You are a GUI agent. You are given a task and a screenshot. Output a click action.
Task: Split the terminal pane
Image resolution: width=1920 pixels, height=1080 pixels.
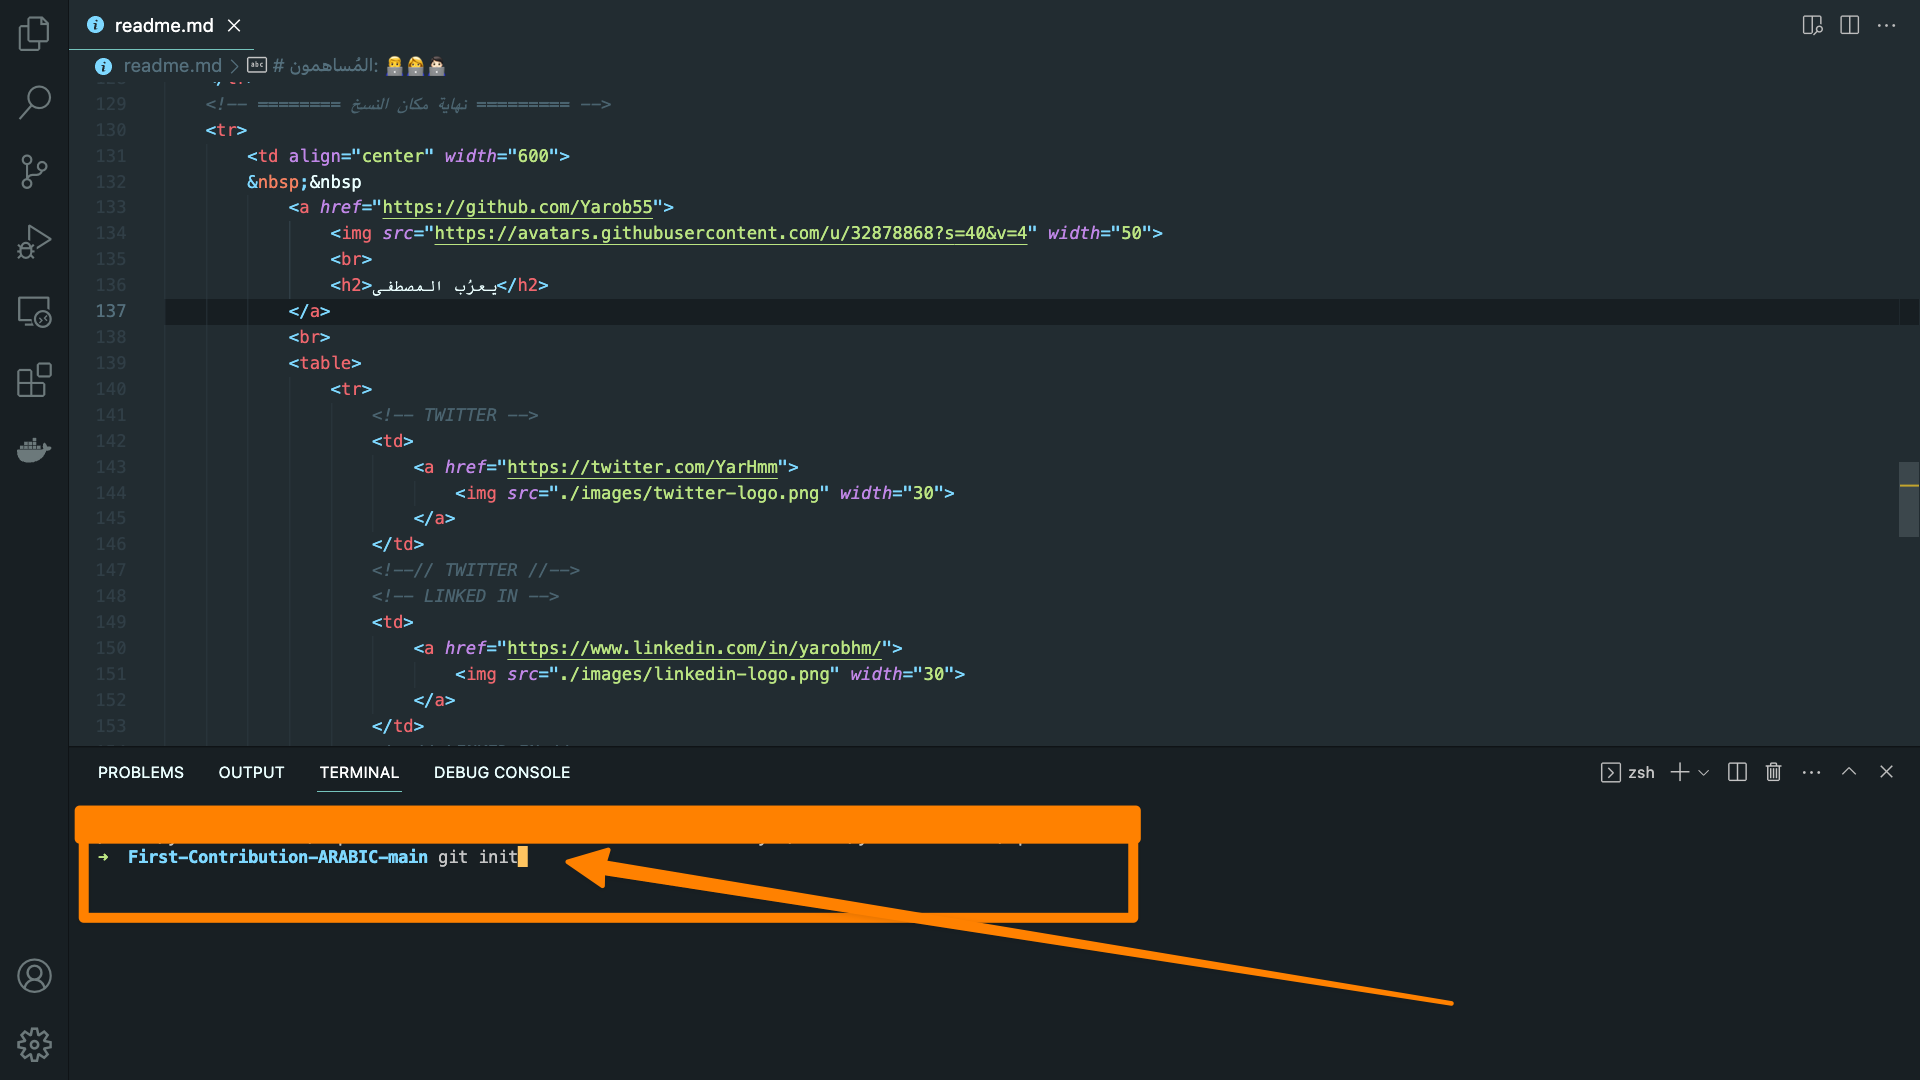1737,772
